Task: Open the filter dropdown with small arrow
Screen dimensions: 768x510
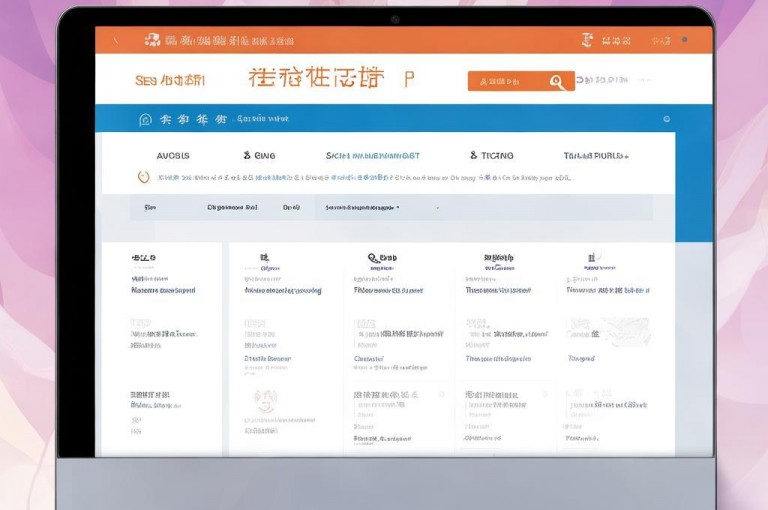Action: pyautogui.click(x=362, y=208)
